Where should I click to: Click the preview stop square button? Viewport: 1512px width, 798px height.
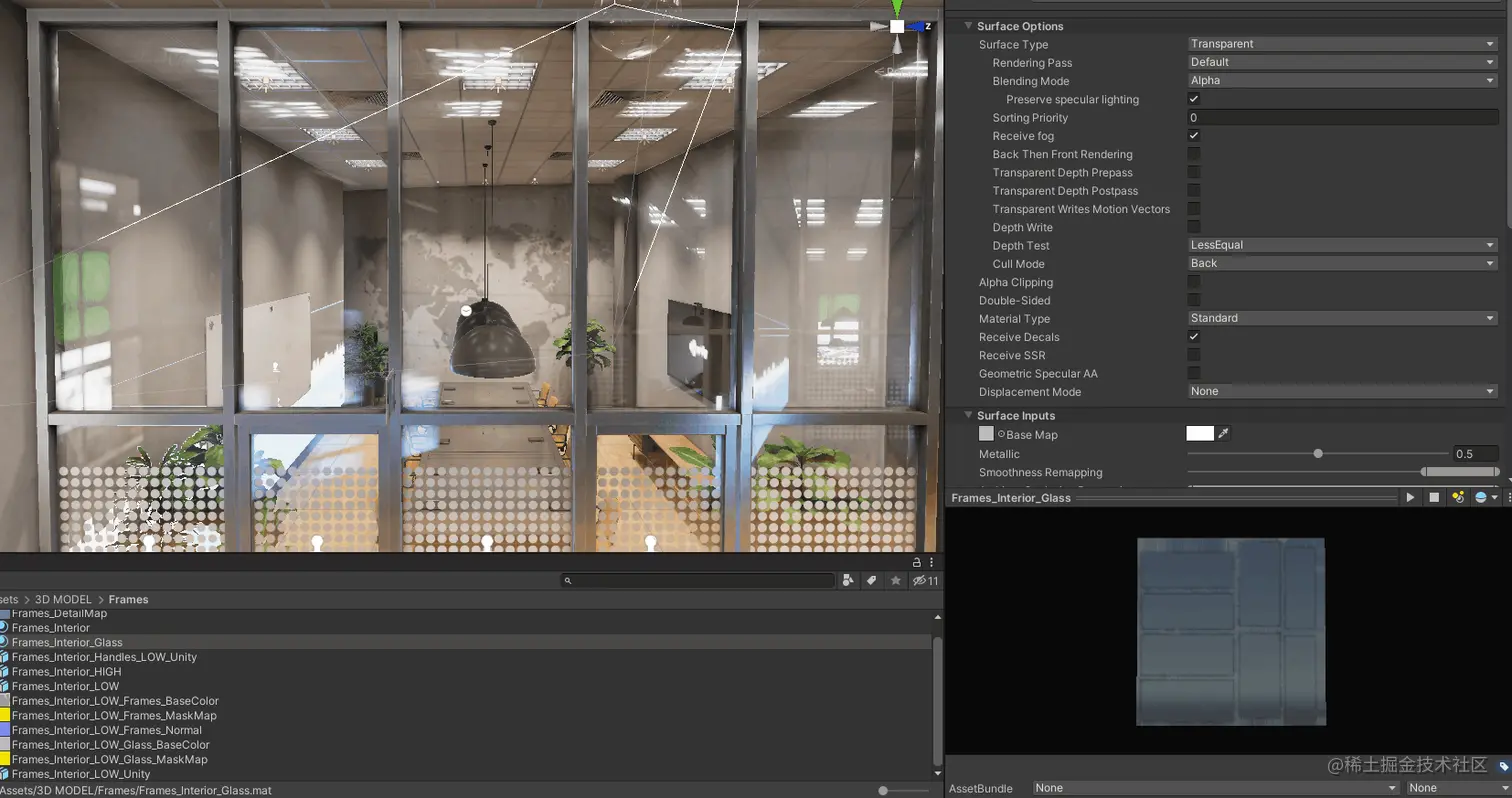[x=1434, y=497]
